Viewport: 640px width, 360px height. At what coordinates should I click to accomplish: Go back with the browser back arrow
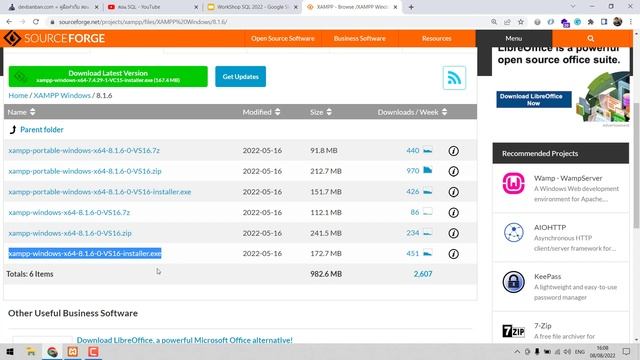point(9,22)
